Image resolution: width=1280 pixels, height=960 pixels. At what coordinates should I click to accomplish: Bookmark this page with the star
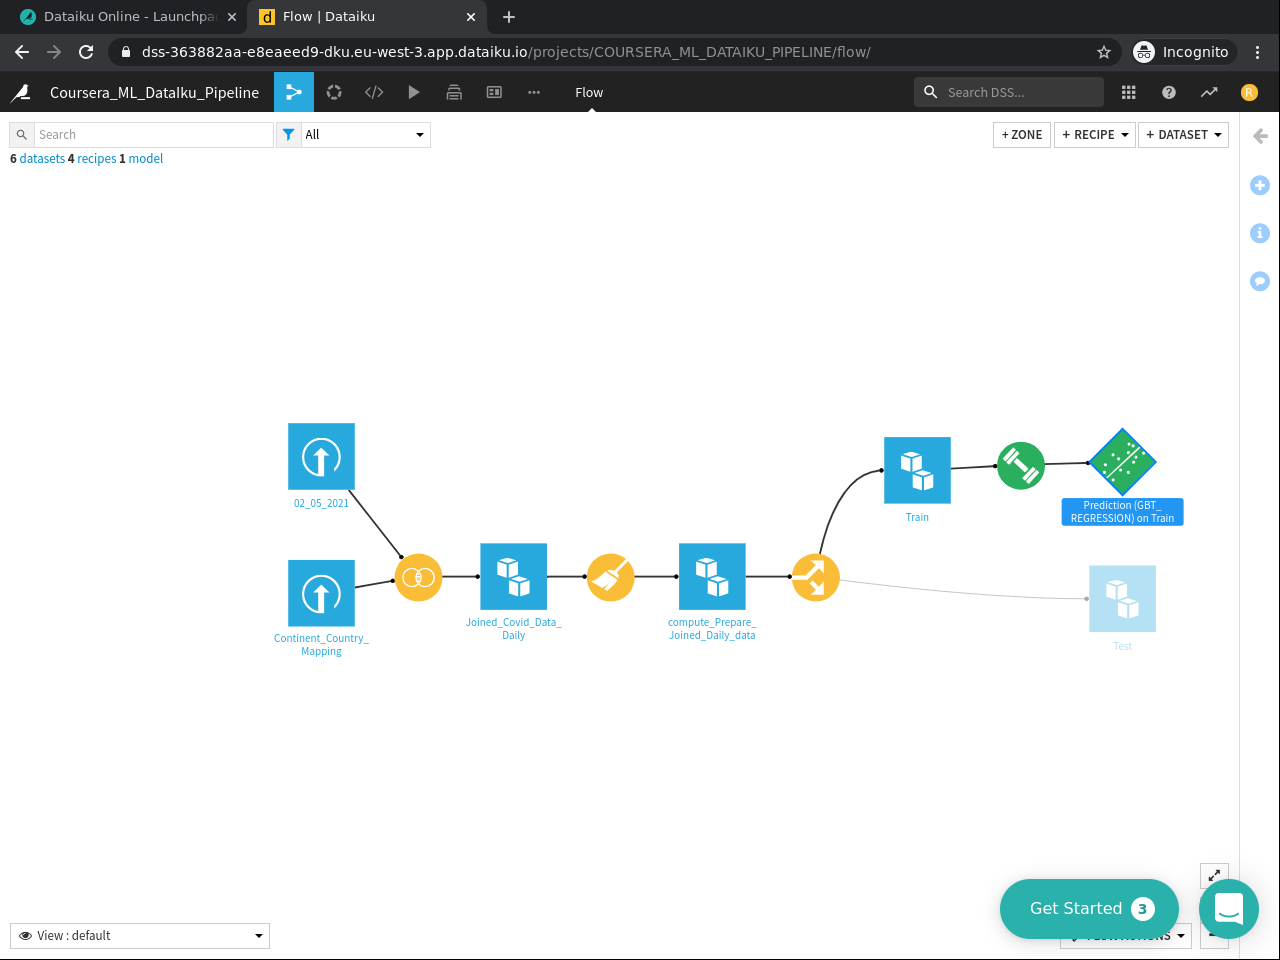coord(1104,52)
